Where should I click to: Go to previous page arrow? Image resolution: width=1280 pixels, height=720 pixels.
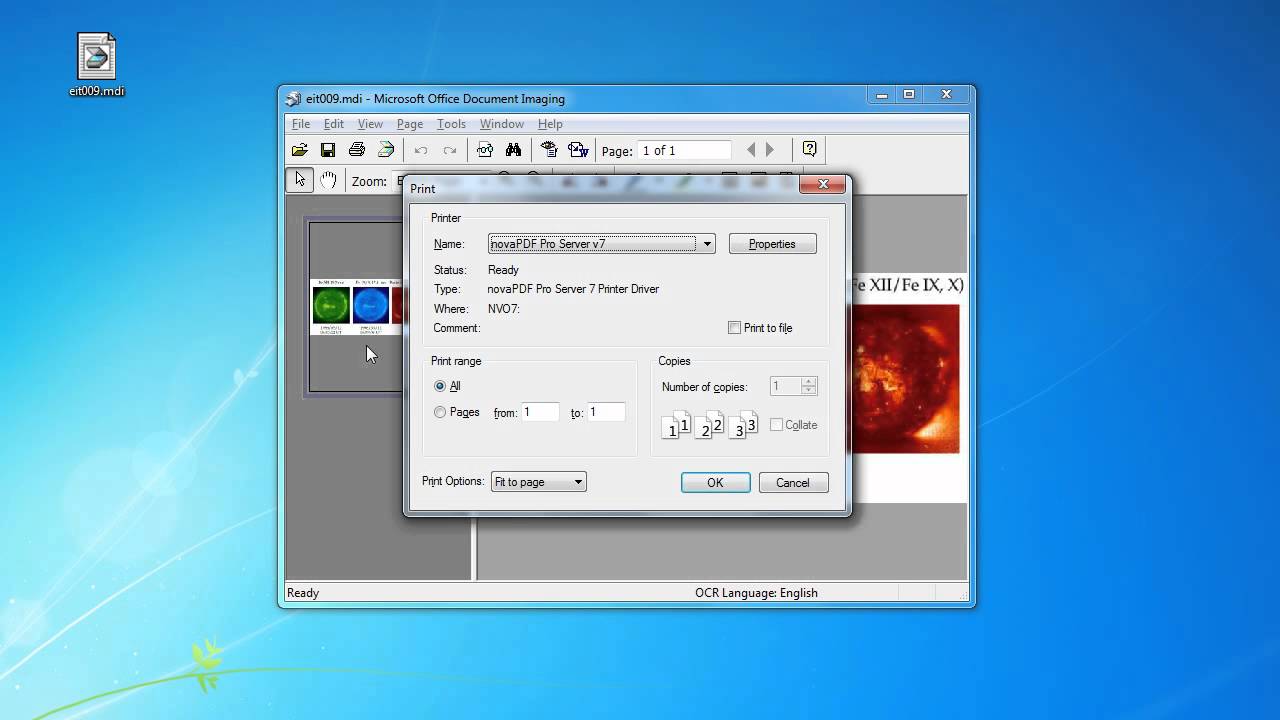point(751,150)
